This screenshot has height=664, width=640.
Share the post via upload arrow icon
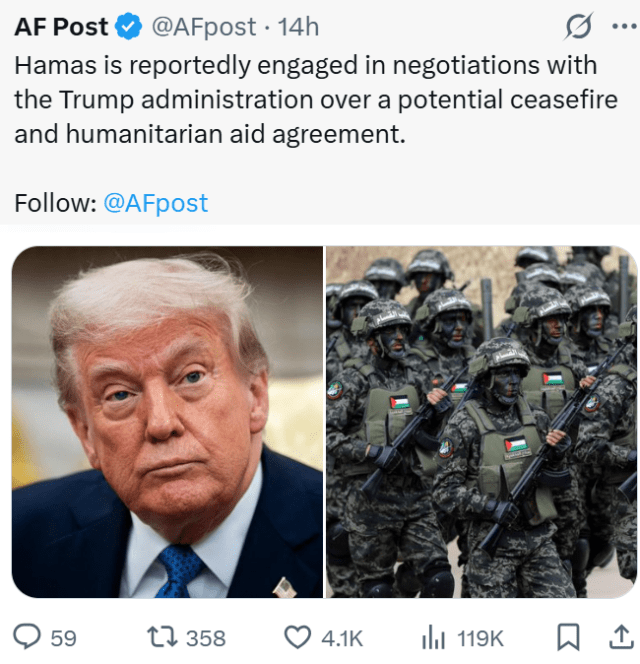[621, 636]
